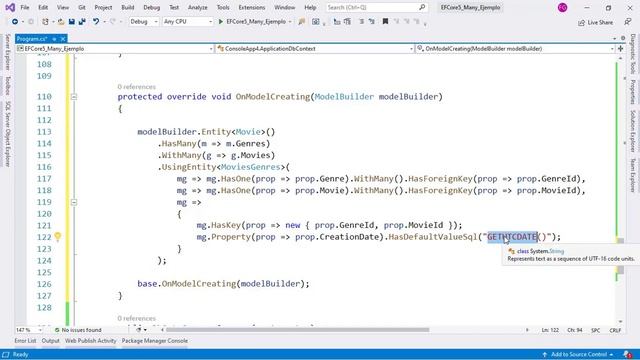Switch to the Error List tab
Screen dimensions: 640x360
point(25,341)
